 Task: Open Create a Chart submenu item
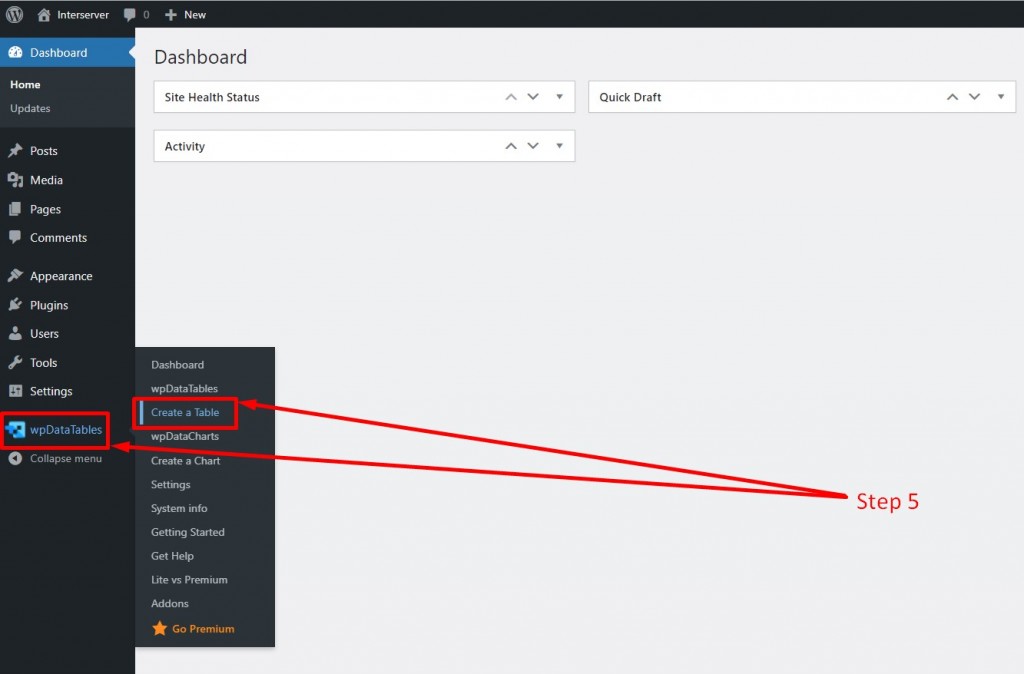tap(185, 460)
